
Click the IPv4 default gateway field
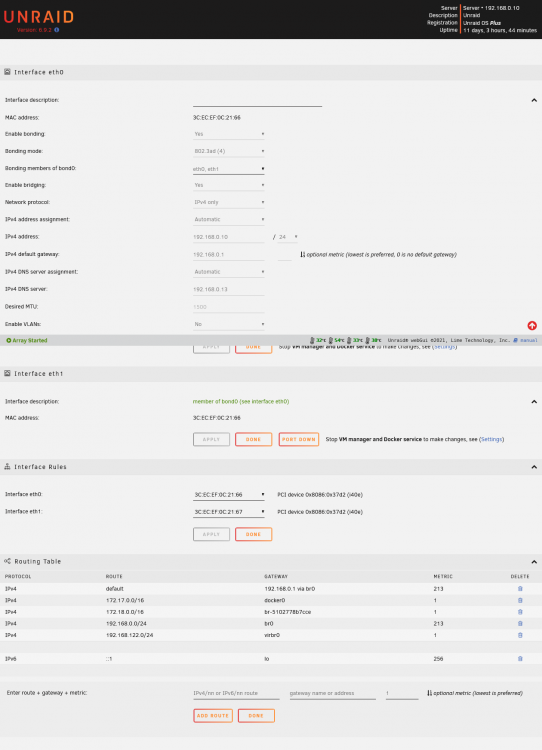(229, 254)
